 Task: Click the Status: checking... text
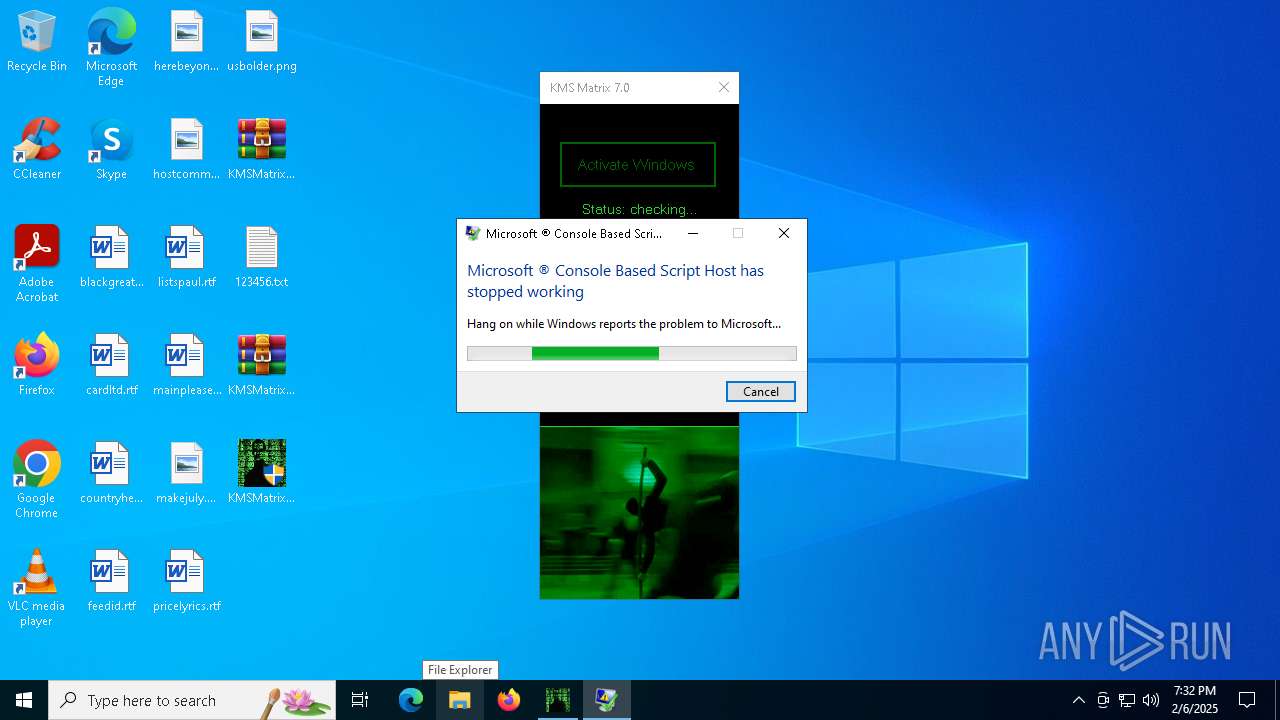pos(639,209)
